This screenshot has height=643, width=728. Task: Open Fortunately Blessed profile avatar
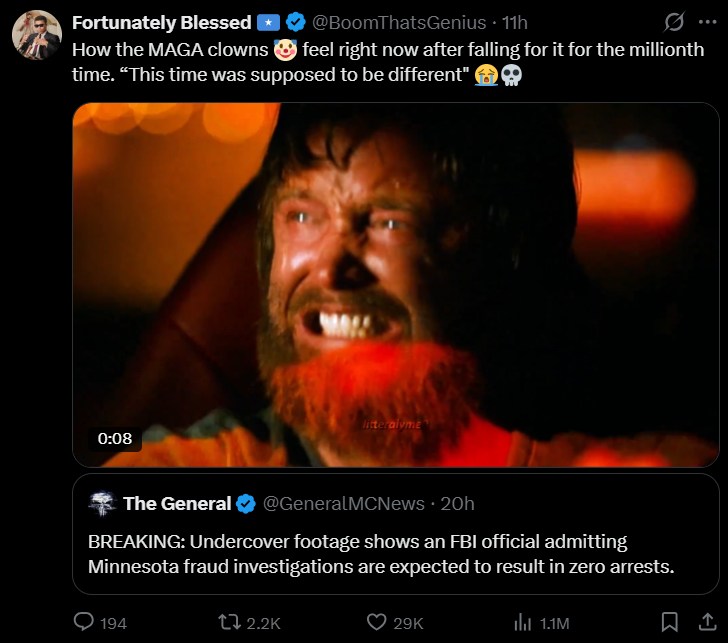pos(37,35)
